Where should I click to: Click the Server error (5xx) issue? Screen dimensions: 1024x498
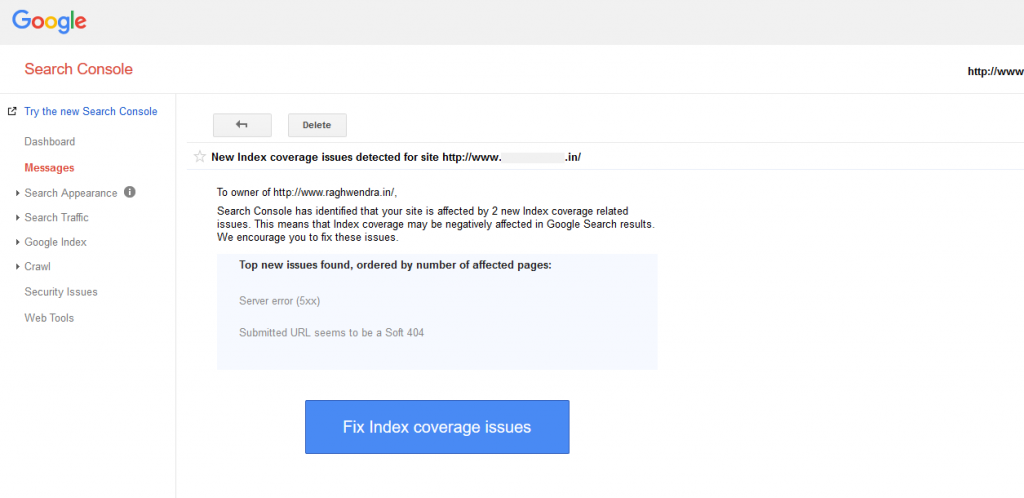280,301
